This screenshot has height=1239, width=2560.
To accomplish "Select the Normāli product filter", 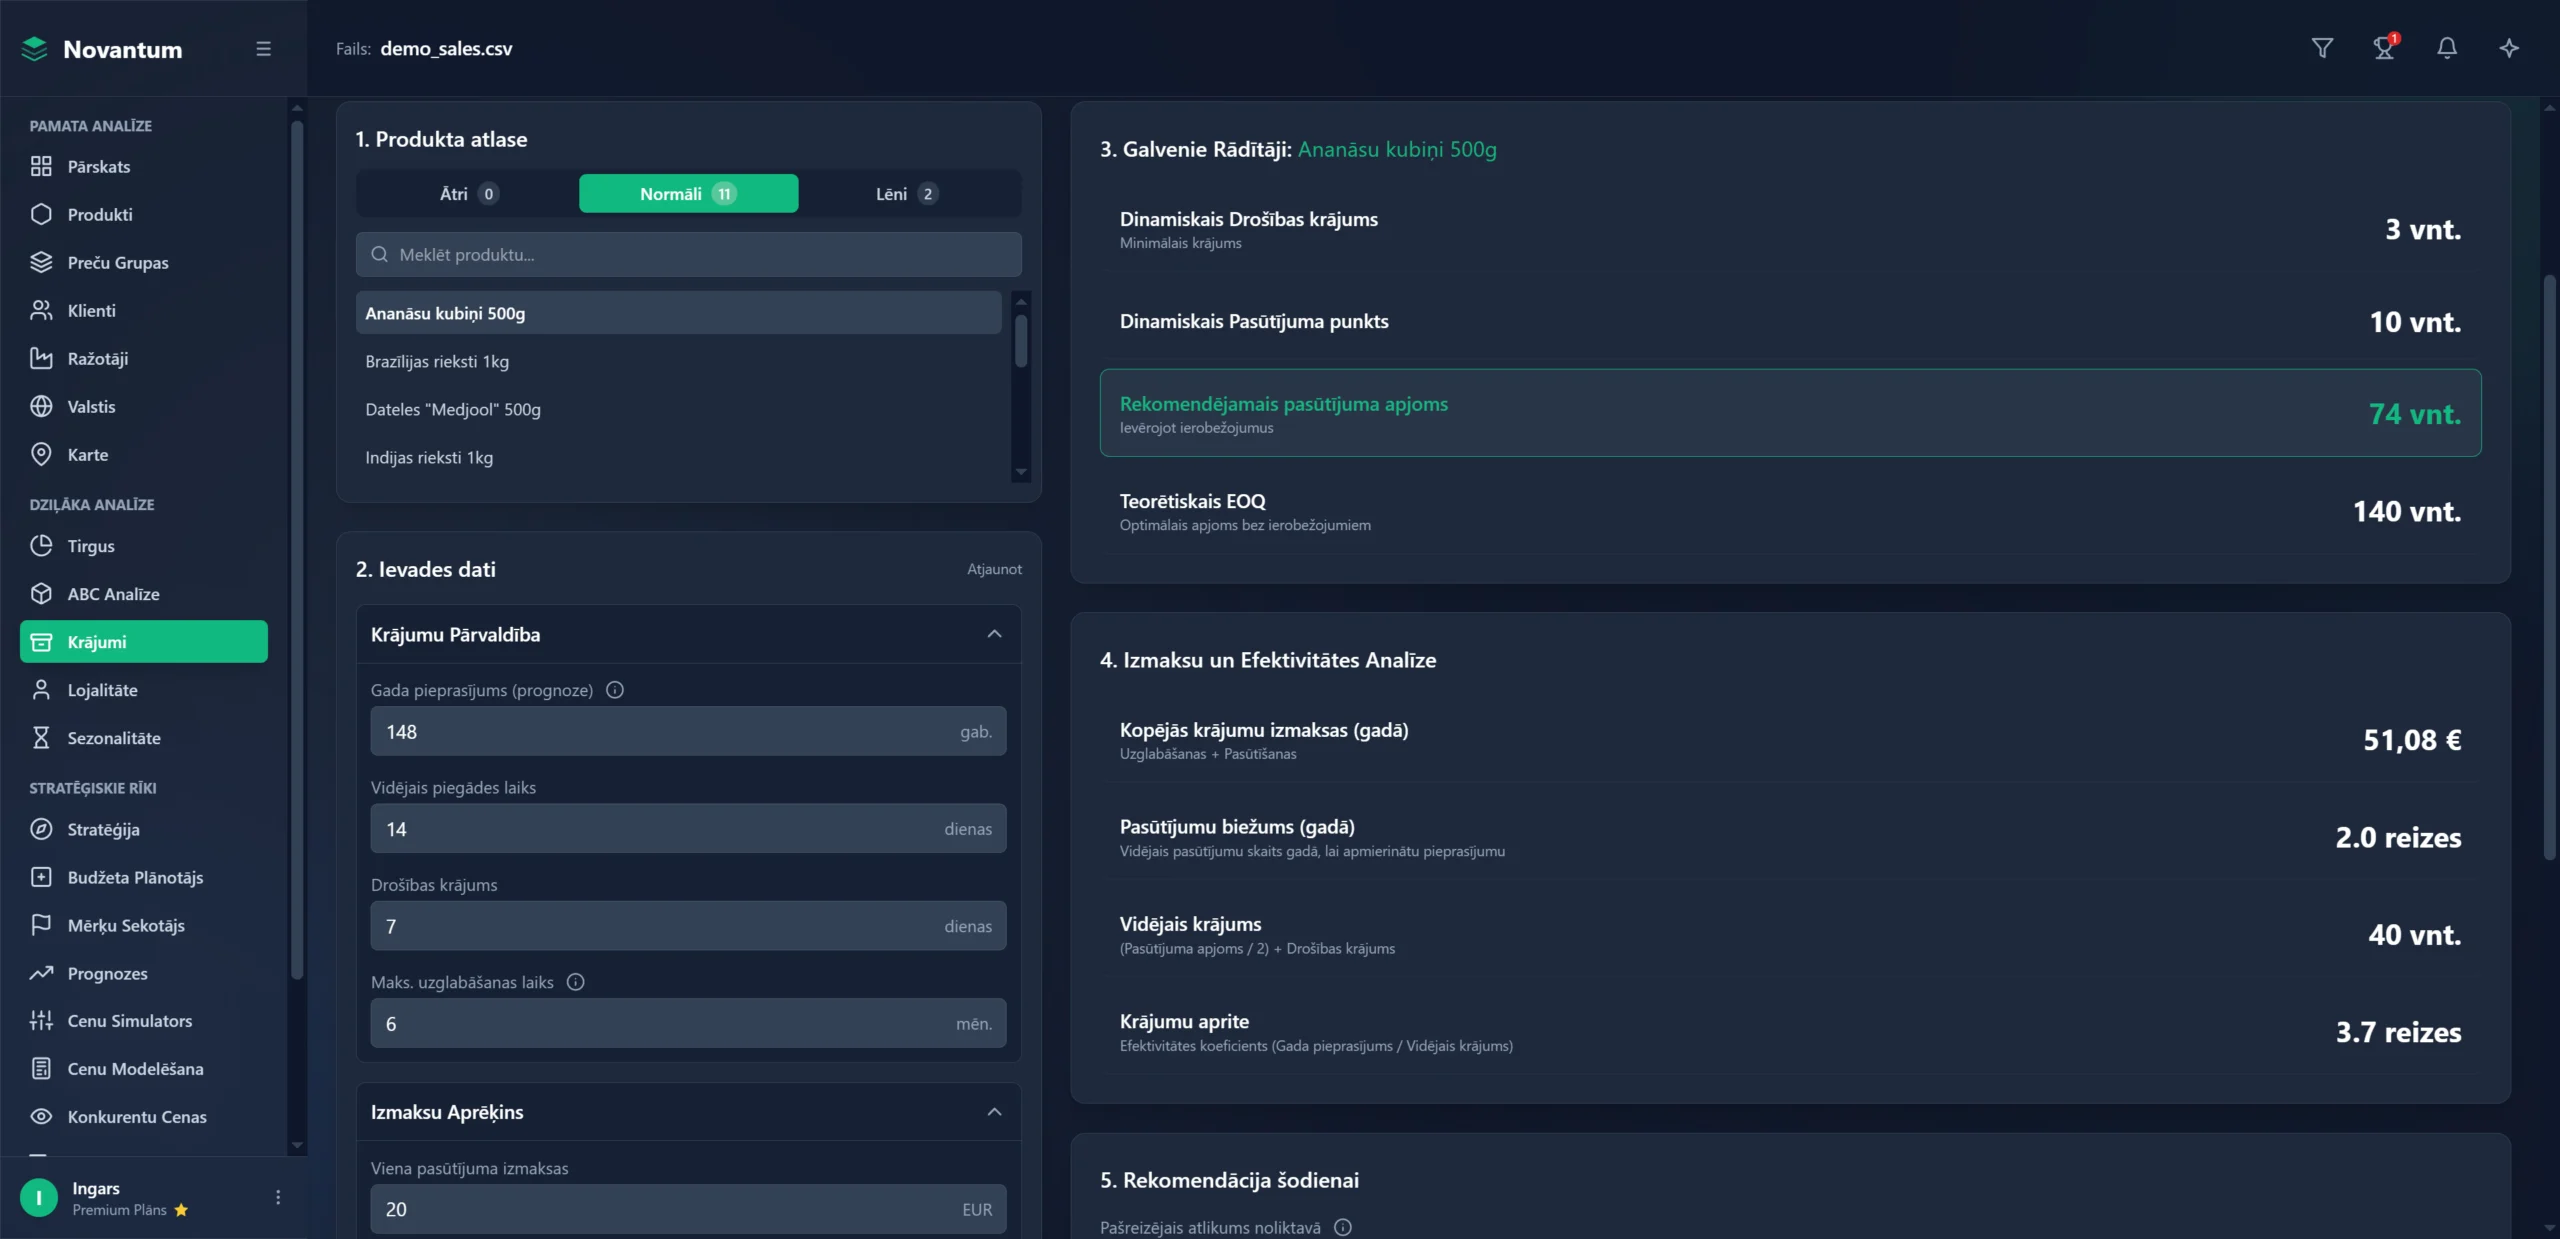I will tap(688, 194).
